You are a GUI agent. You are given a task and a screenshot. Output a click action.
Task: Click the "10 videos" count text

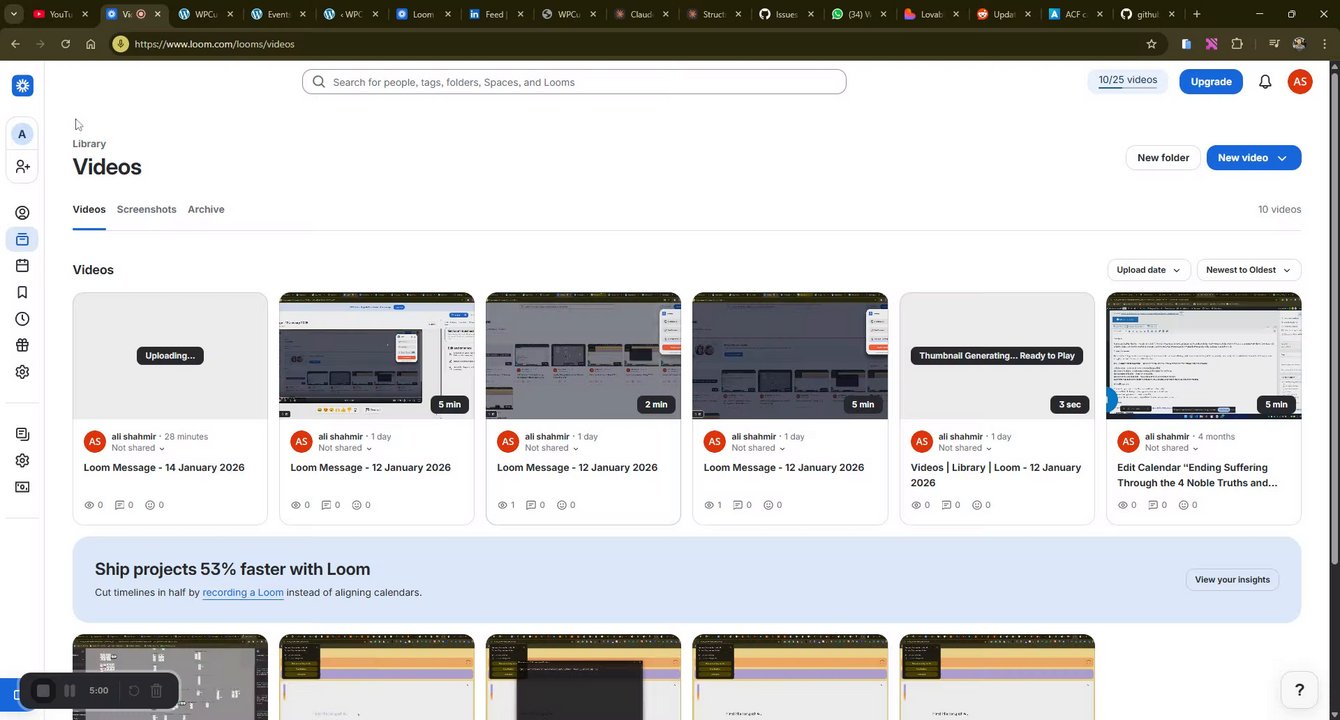coord(1280,210)
